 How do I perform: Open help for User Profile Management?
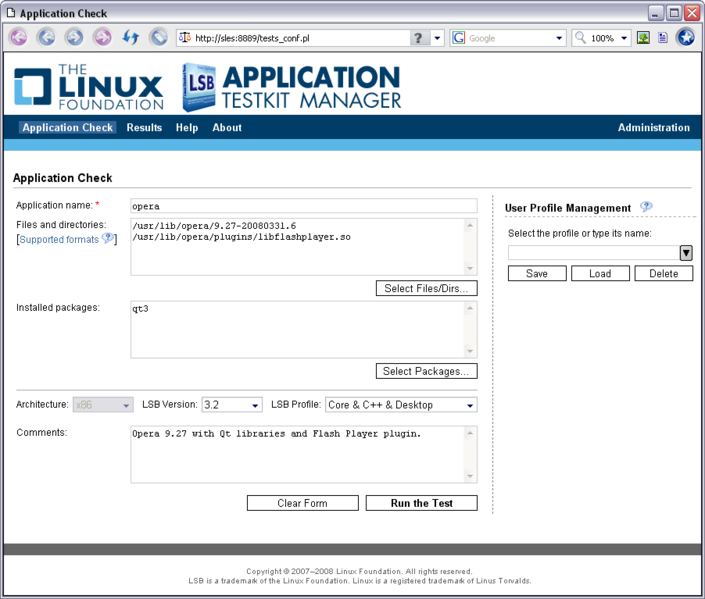646,207
